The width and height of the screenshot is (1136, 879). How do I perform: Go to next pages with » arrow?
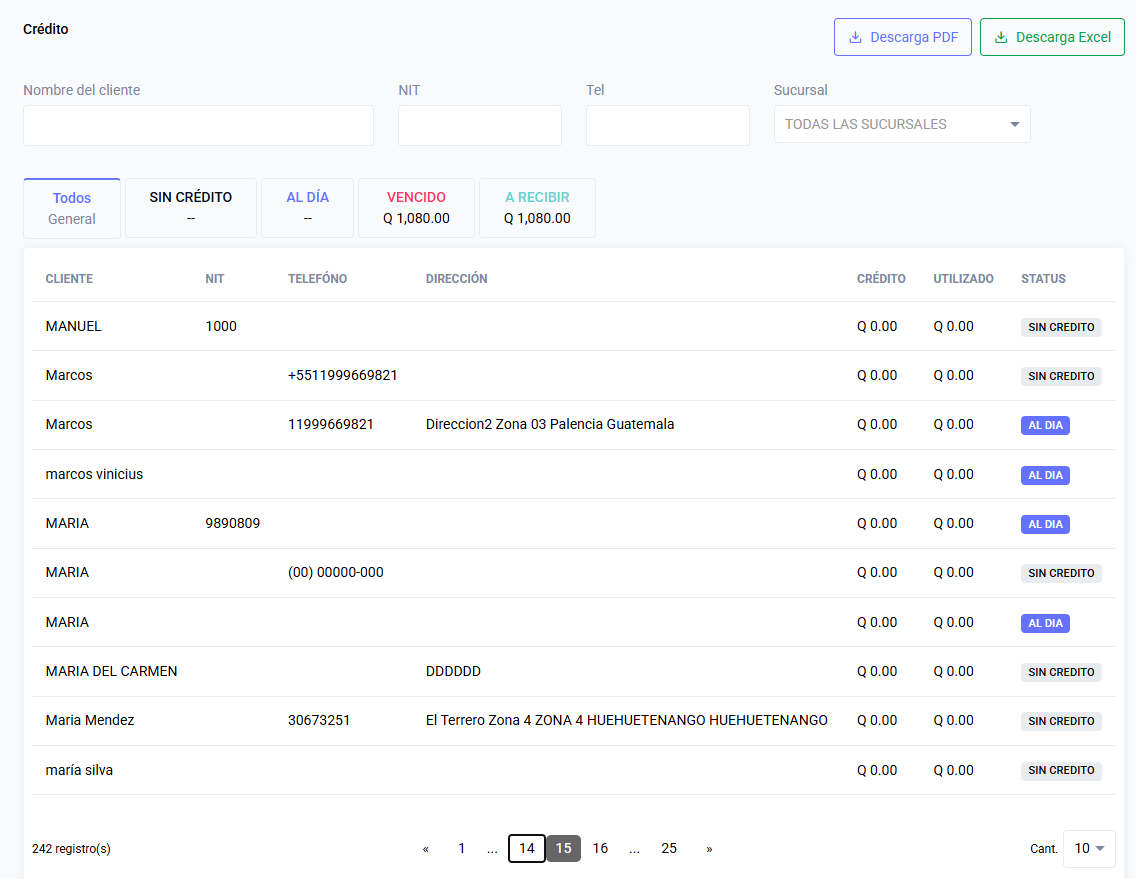tap(709, 849)
